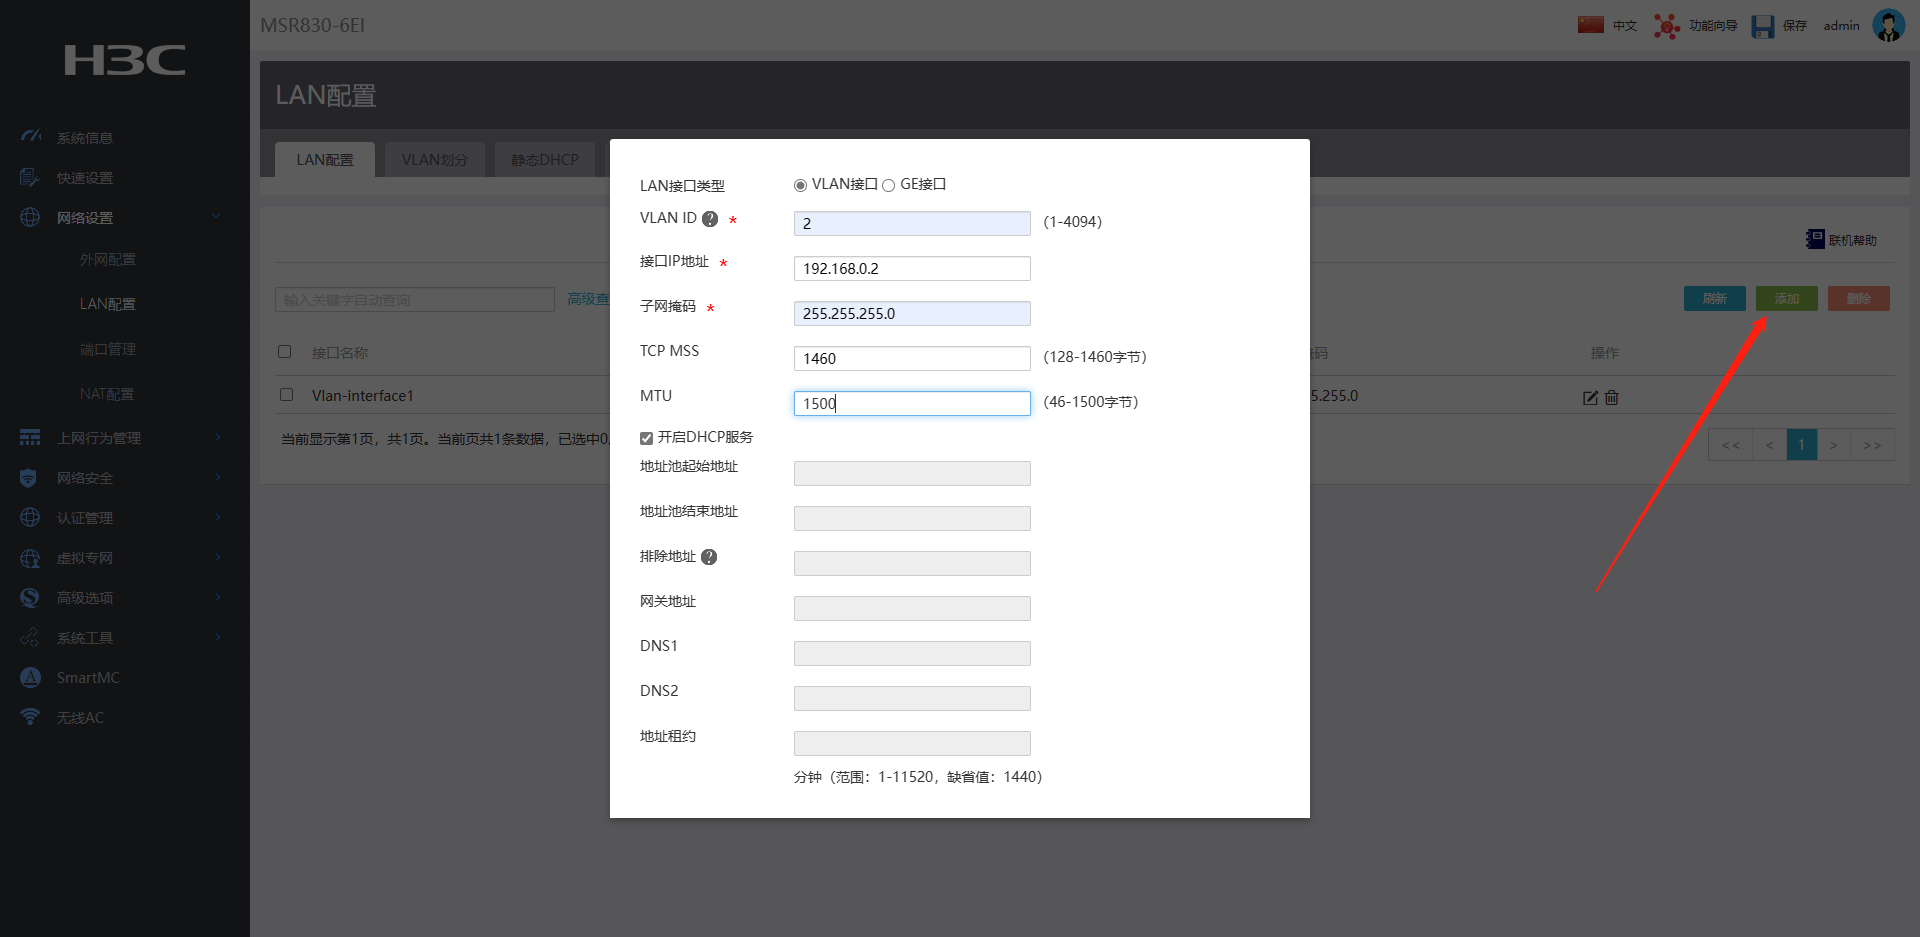Toggle the 开启DHCP服务 checkbox

[646, 438]
